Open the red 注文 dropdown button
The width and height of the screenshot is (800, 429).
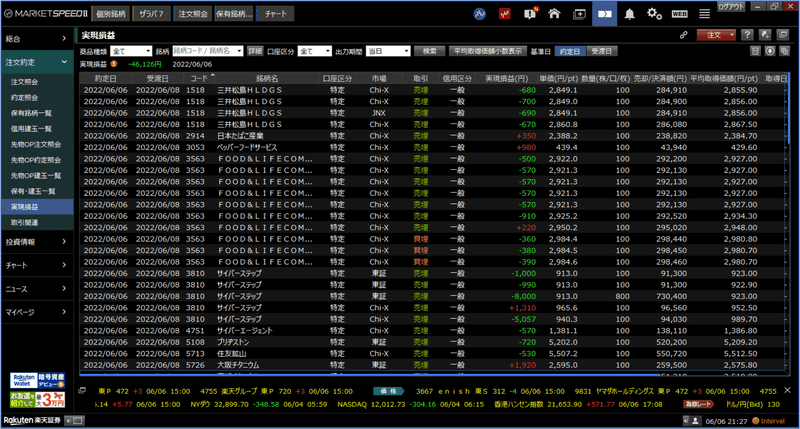tap(716, 35)
